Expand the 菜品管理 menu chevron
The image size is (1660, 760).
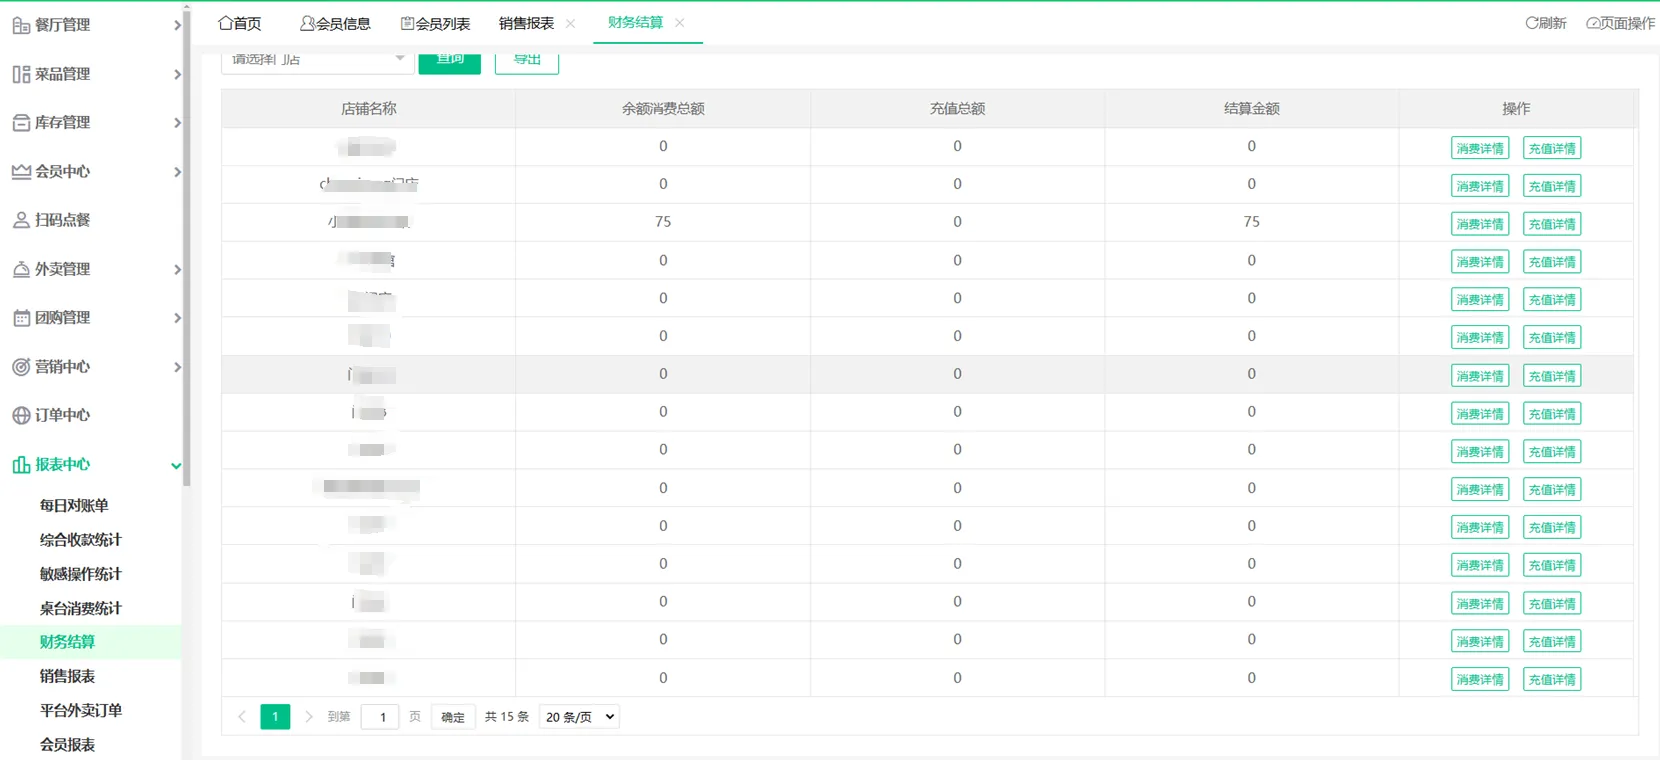click(177, 74)
